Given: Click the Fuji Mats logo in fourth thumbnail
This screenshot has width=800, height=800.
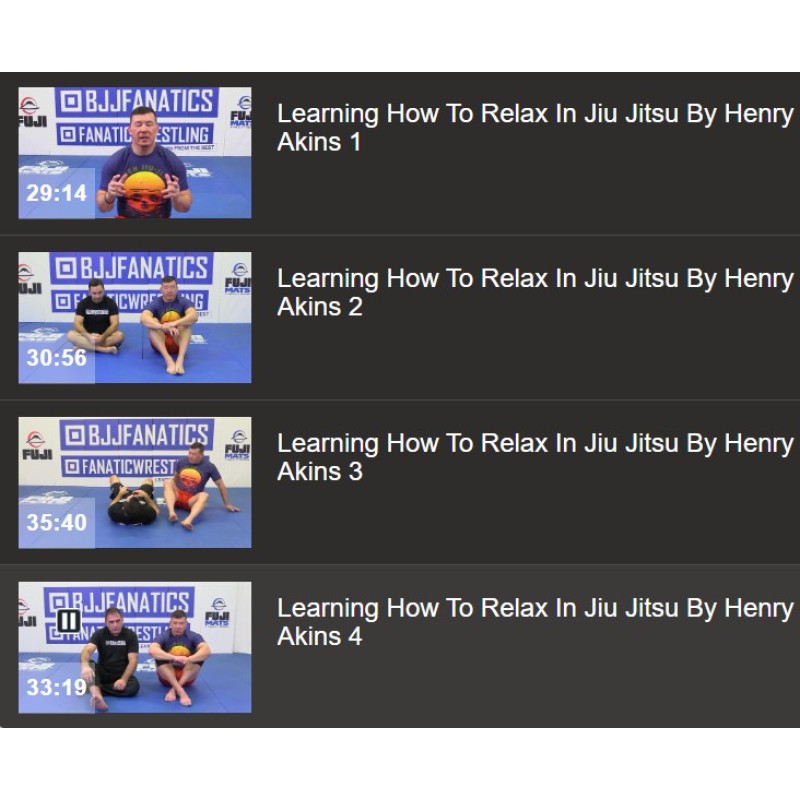Looking at the screenshot, I should [x=217, y=612].
